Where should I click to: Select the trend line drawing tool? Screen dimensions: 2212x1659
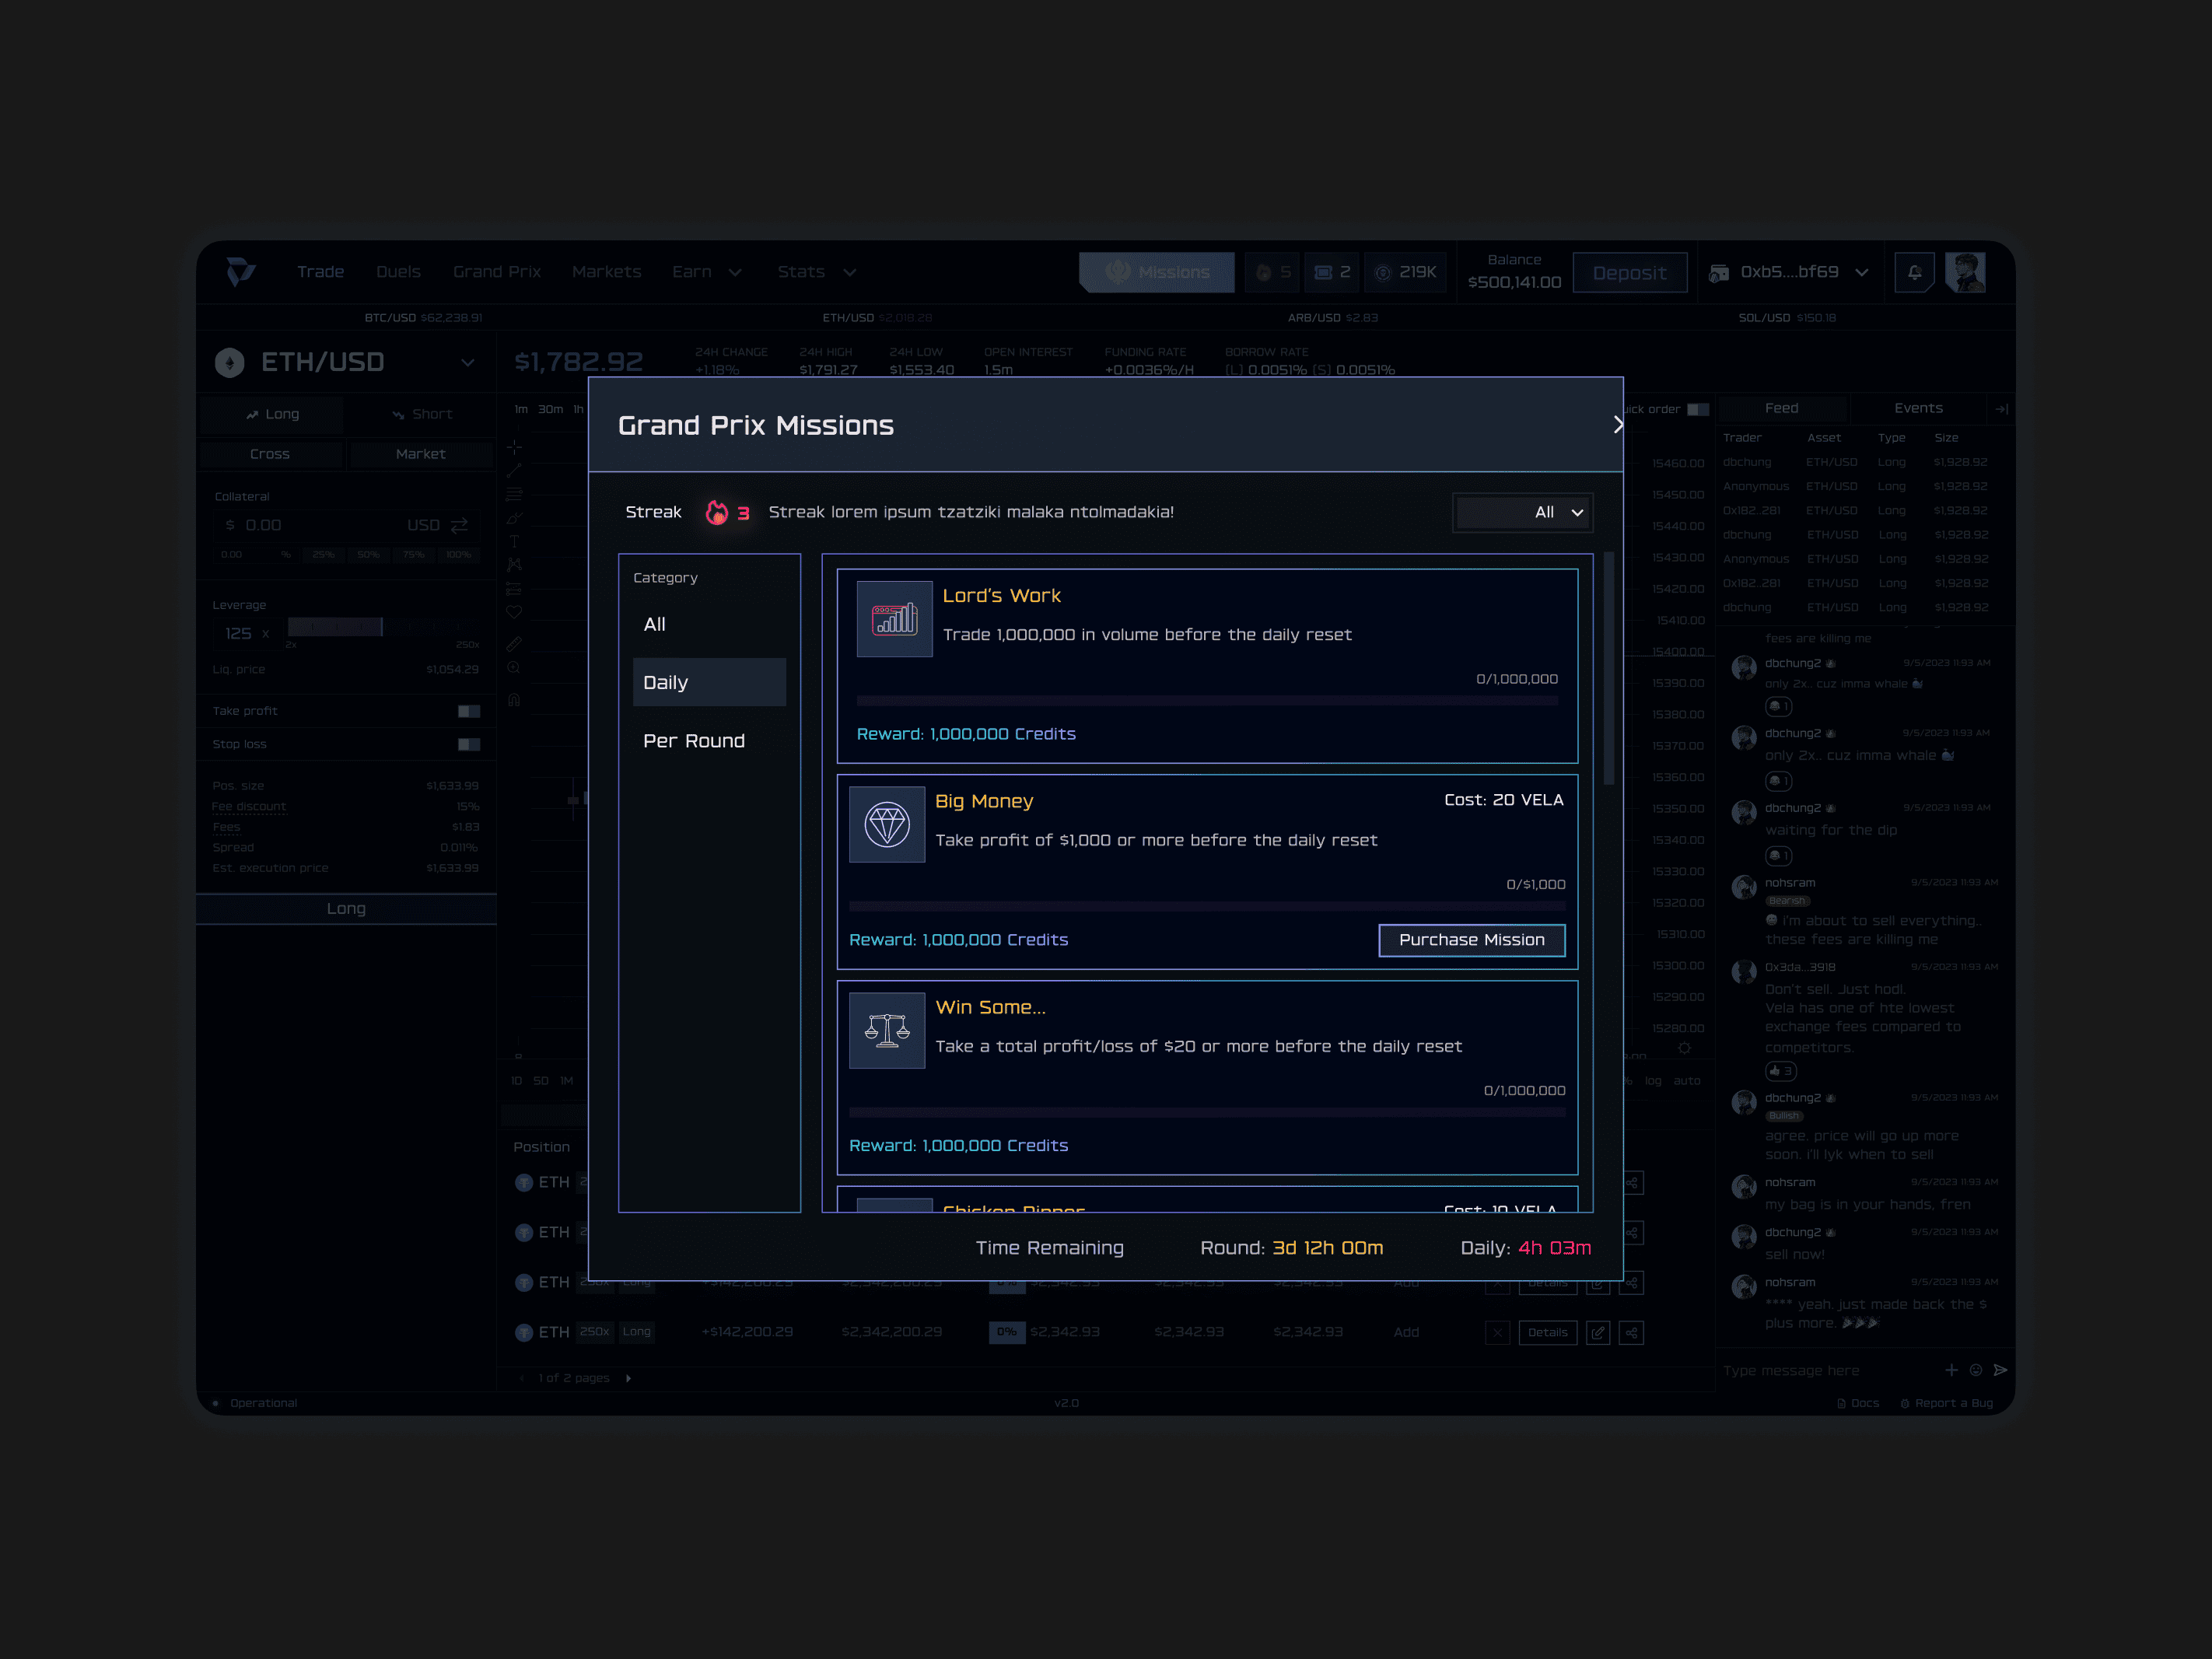514,471
